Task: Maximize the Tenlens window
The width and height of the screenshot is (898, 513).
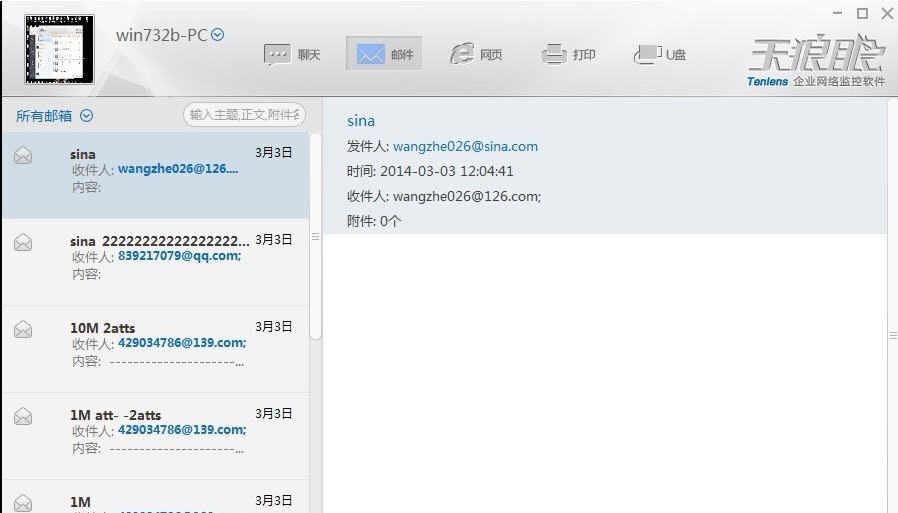Action: point(862,13)
